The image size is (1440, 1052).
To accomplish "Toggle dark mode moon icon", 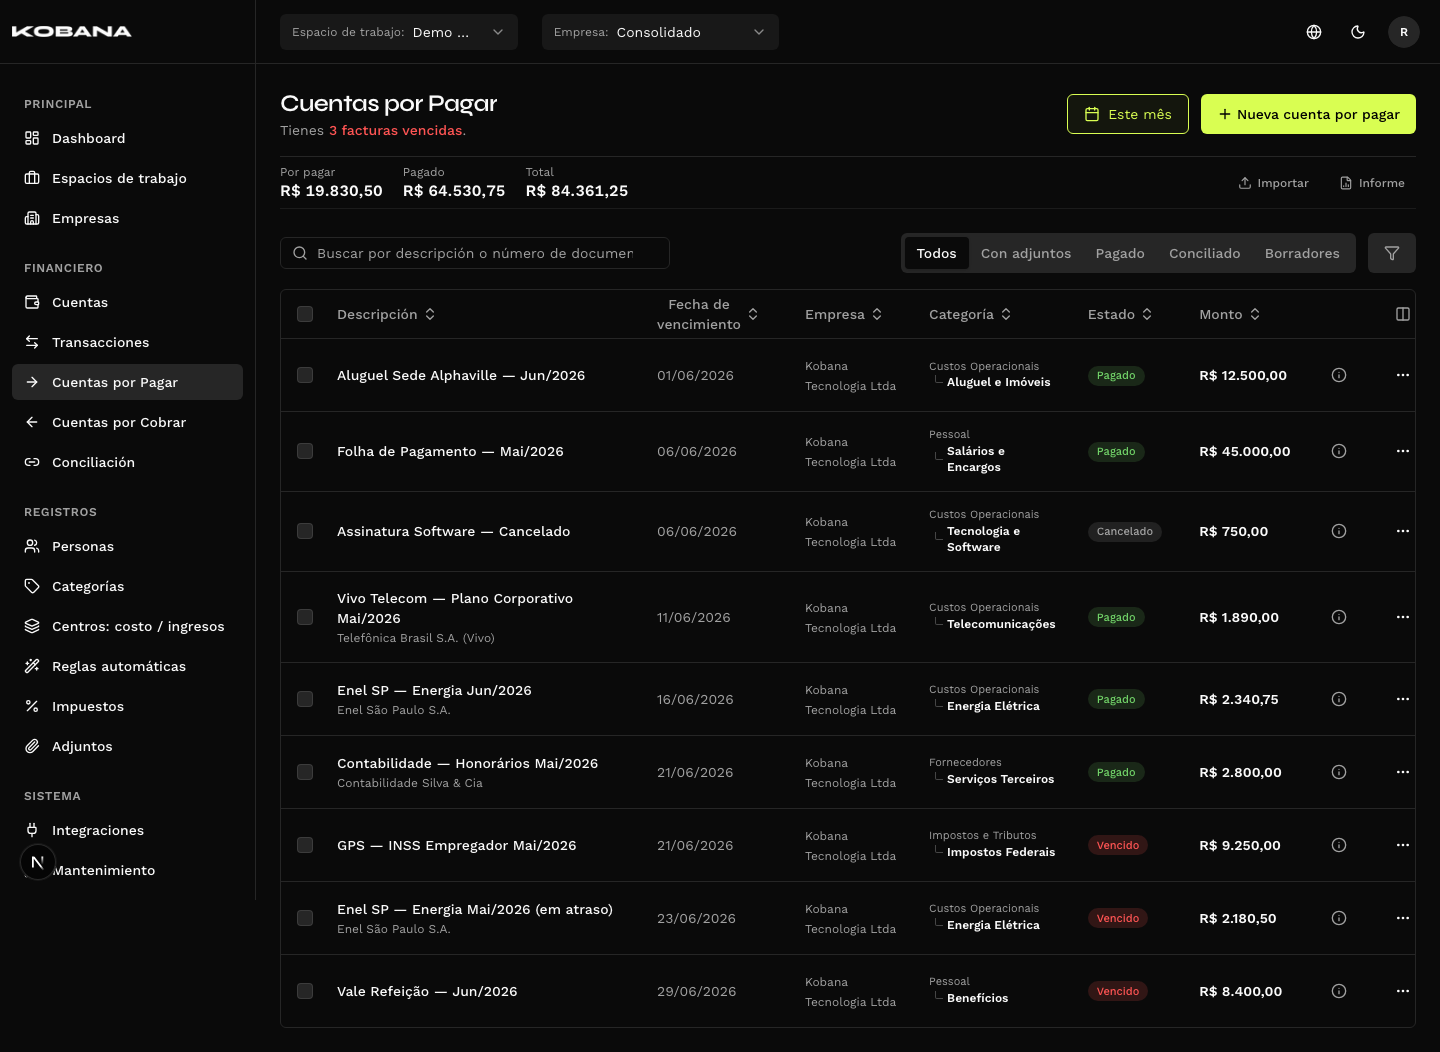I will coord(1358,32).
